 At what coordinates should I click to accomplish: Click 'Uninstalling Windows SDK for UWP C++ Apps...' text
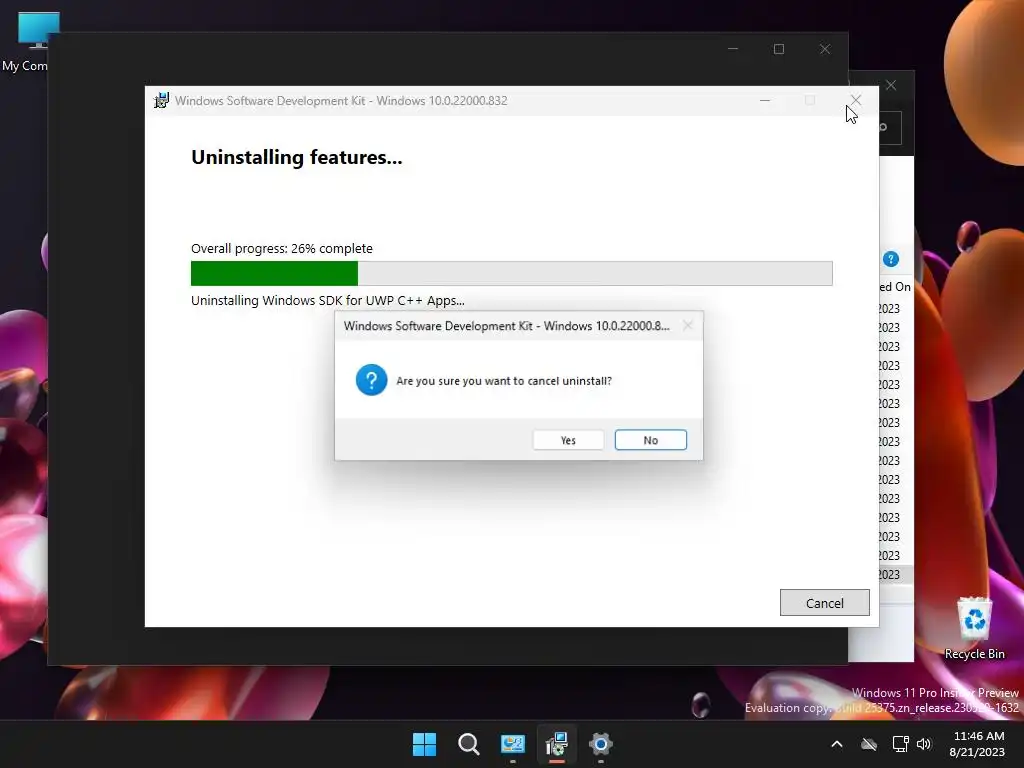pos(328,300)
